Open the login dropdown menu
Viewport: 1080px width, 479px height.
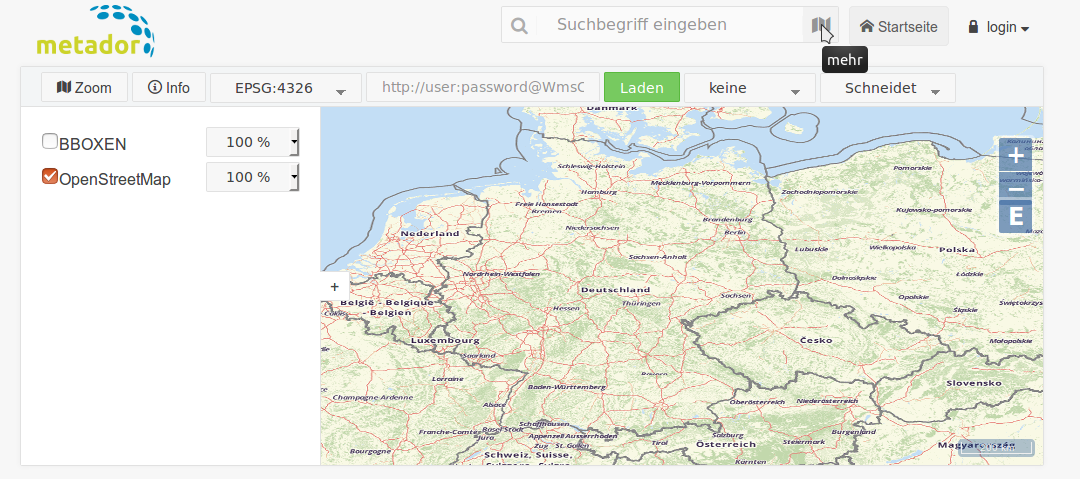tap(999, 27)
